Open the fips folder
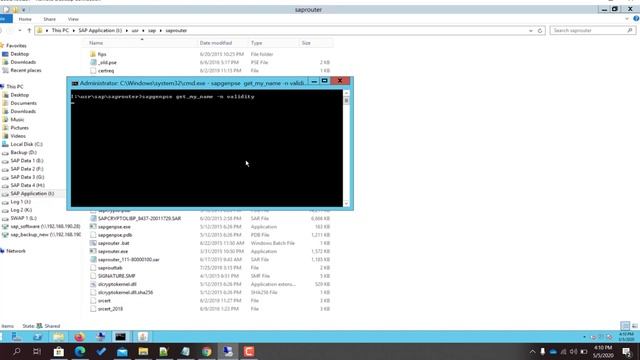 (102, 54)
